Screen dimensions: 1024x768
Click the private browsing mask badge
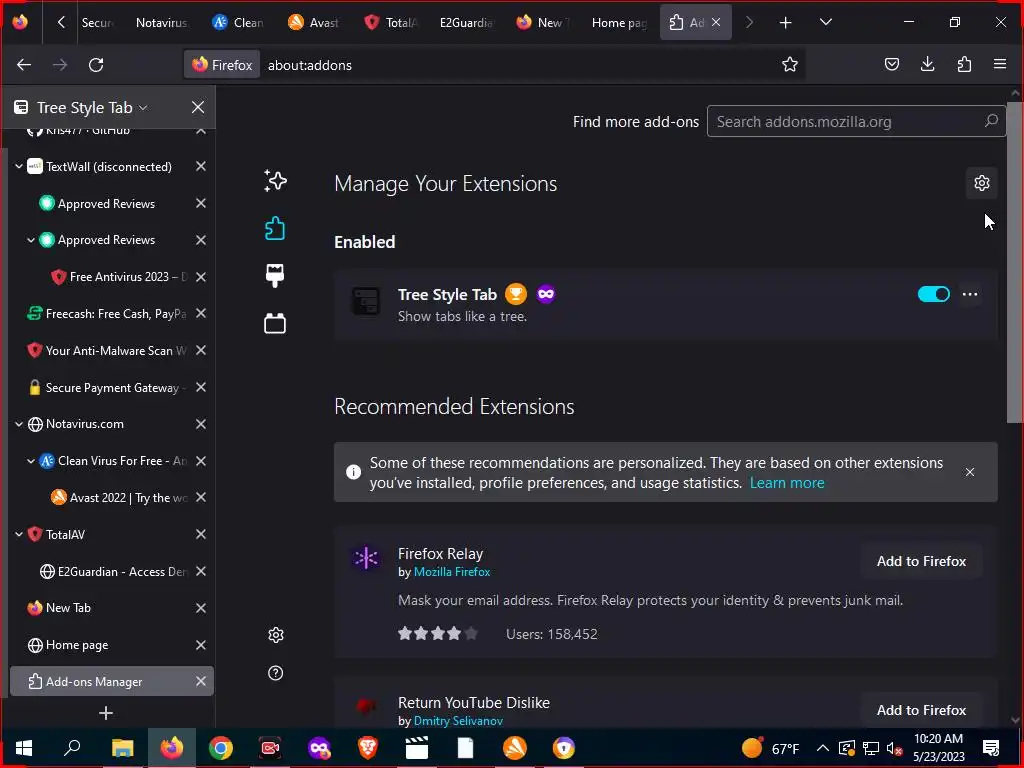(x=546, y=295)
